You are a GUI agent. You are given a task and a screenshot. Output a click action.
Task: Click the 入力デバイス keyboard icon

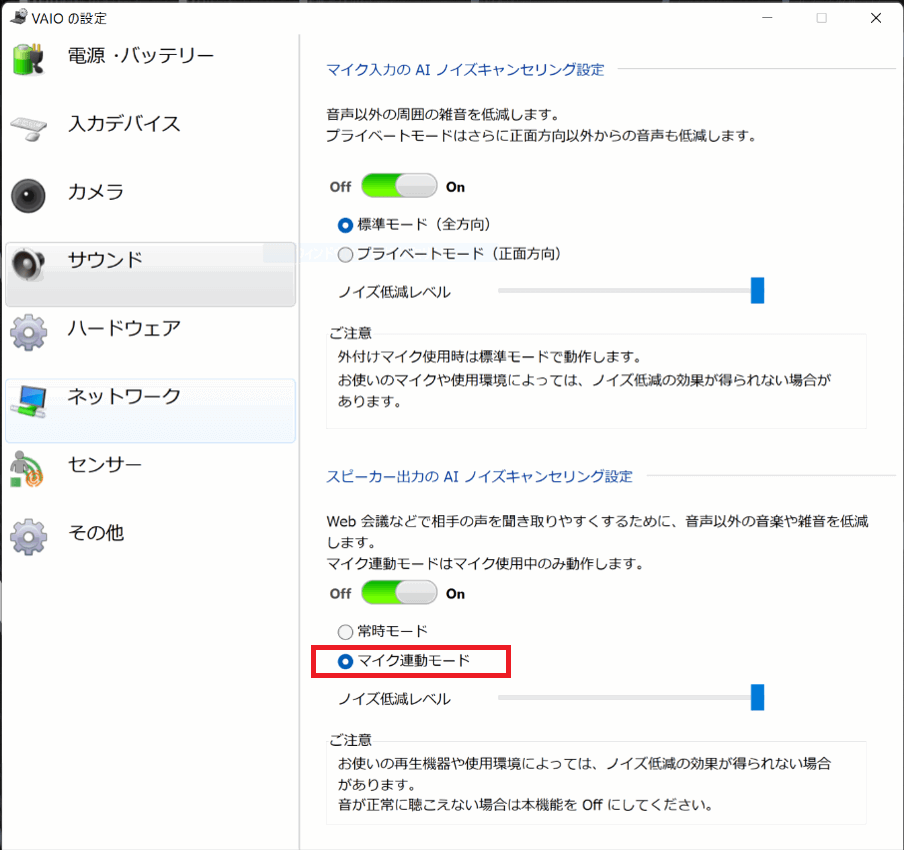[28, 128]
